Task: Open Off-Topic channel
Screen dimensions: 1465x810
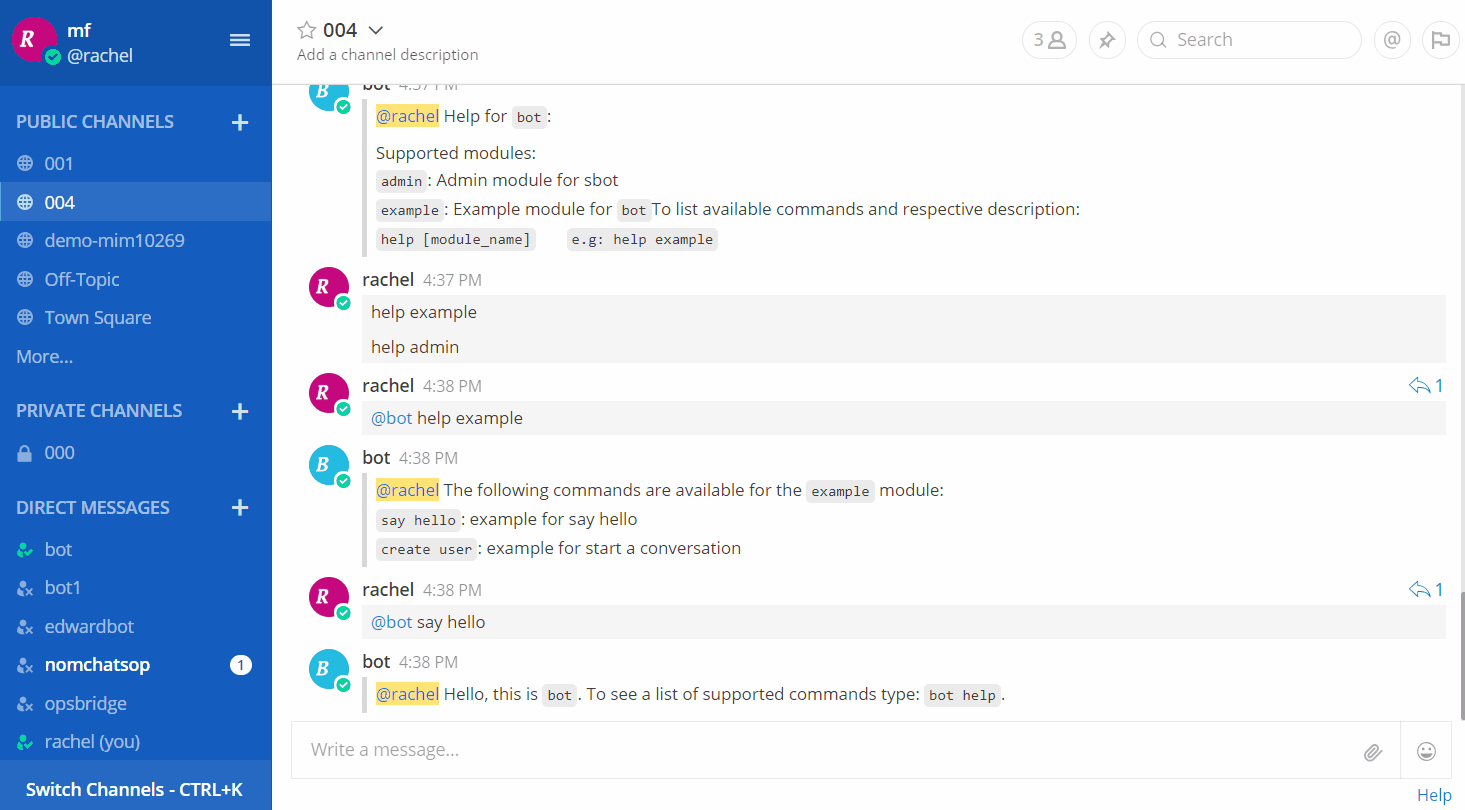Action: point(136,279)
